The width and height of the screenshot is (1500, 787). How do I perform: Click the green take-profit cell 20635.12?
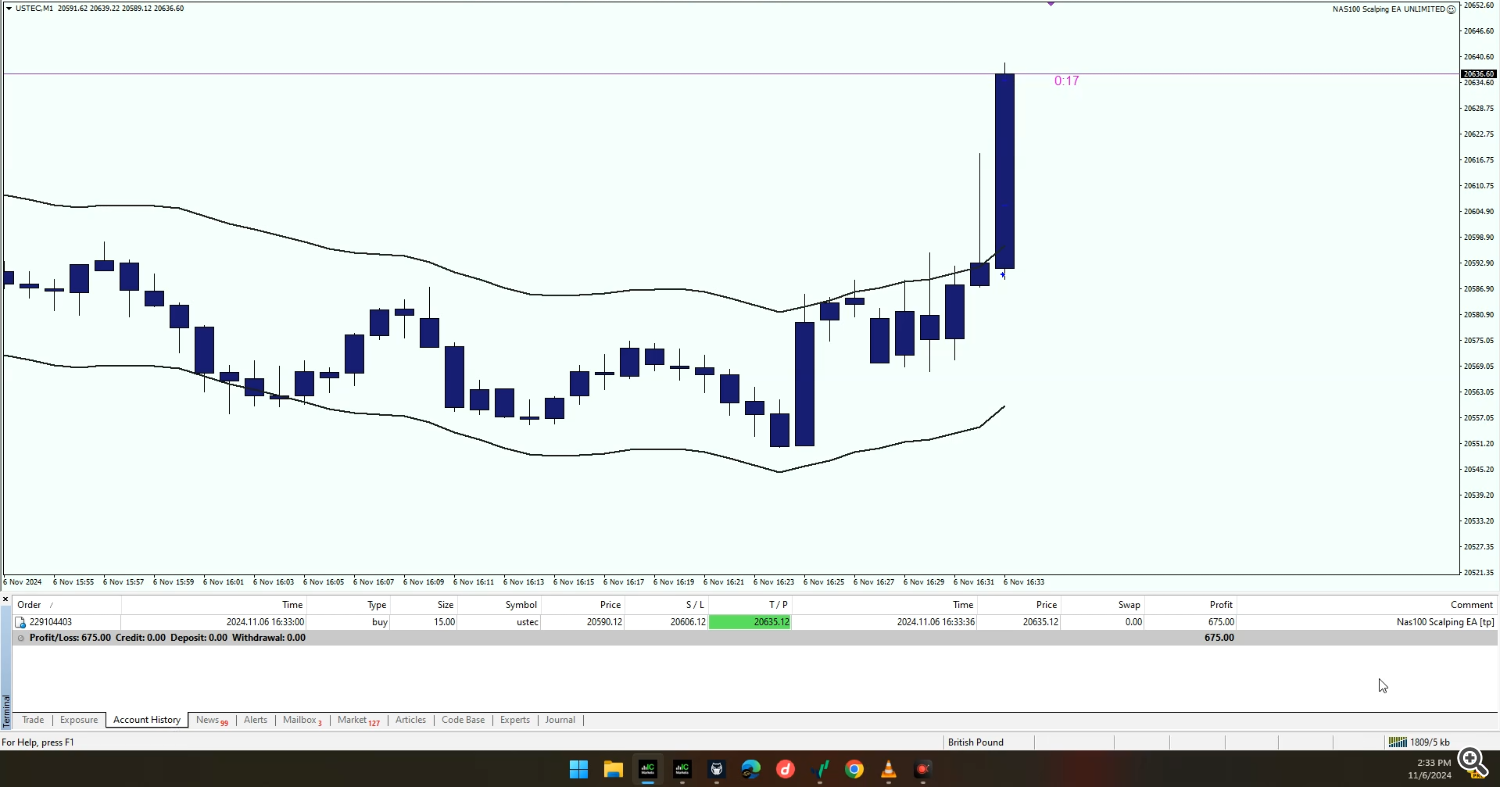click(x=750, y=622)
